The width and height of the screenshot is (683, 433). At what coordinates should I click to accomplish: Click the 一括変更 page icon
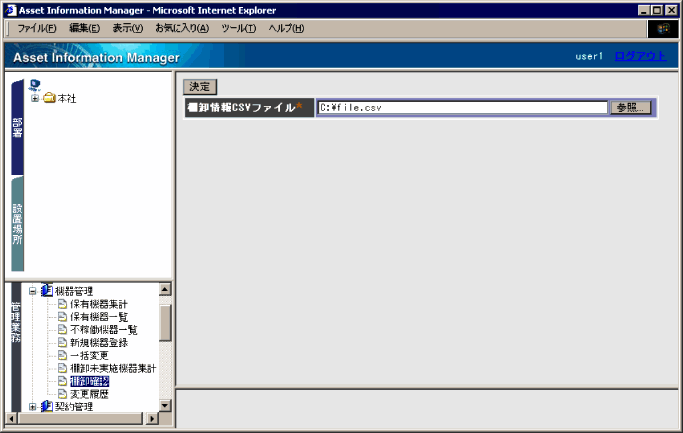point(62,355)
